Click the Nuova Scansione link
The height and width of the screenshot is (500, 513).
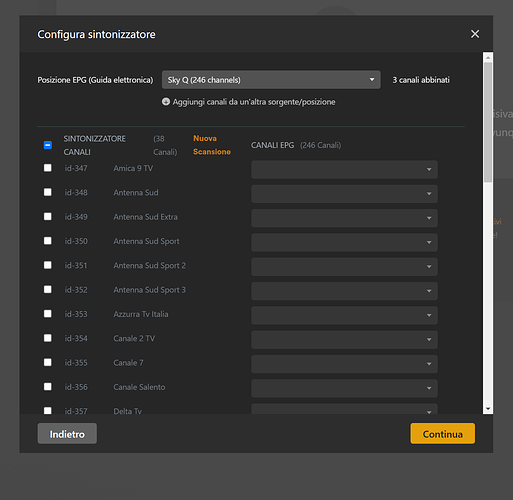pos(212,145)
